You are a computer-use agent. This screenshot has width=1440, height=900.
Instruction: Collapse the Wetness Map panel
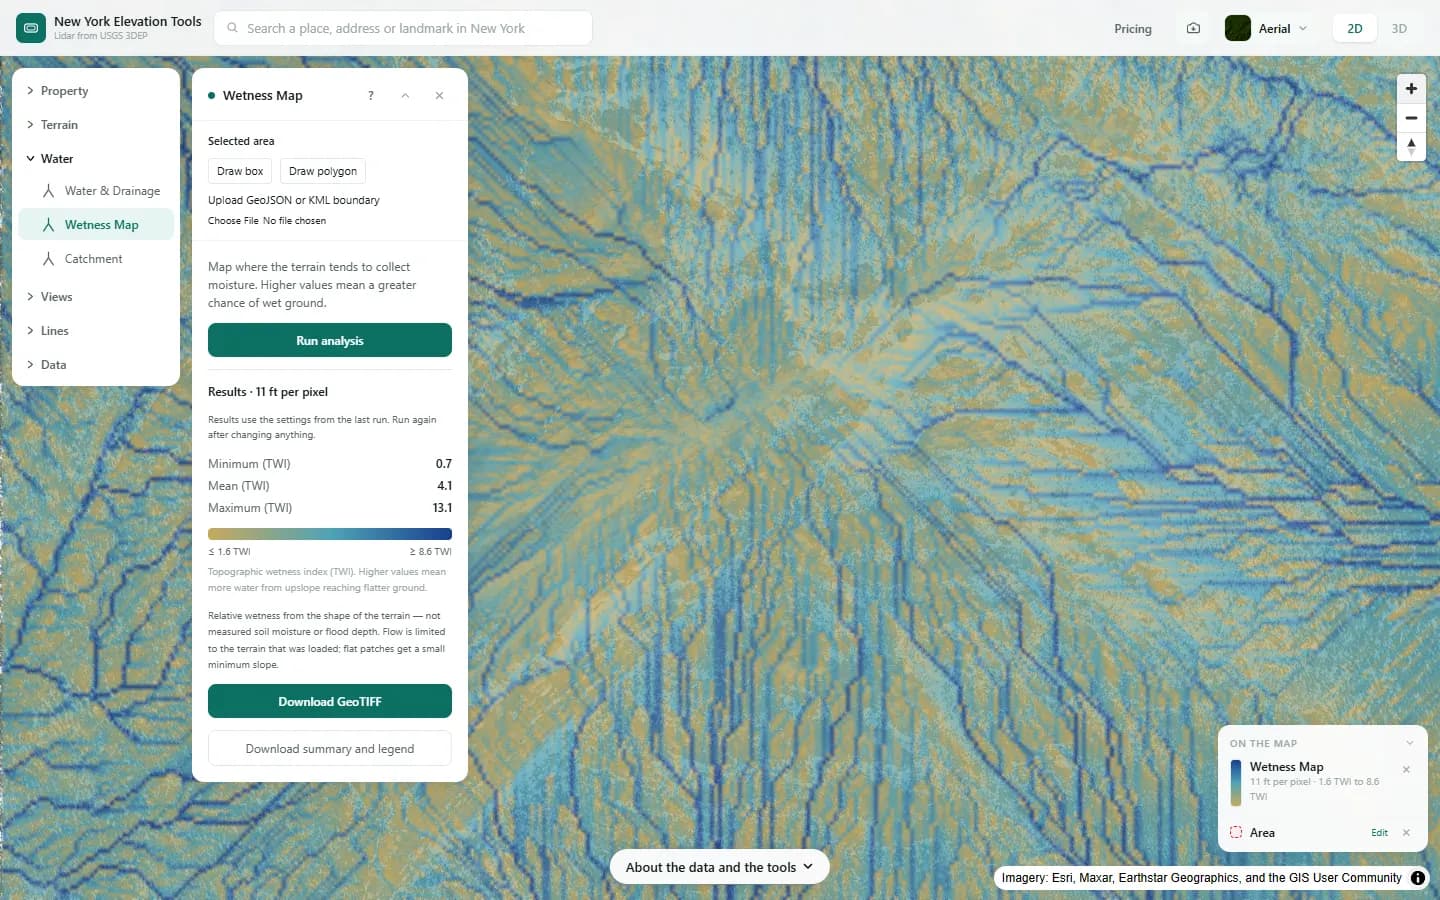tap(405, 96)
